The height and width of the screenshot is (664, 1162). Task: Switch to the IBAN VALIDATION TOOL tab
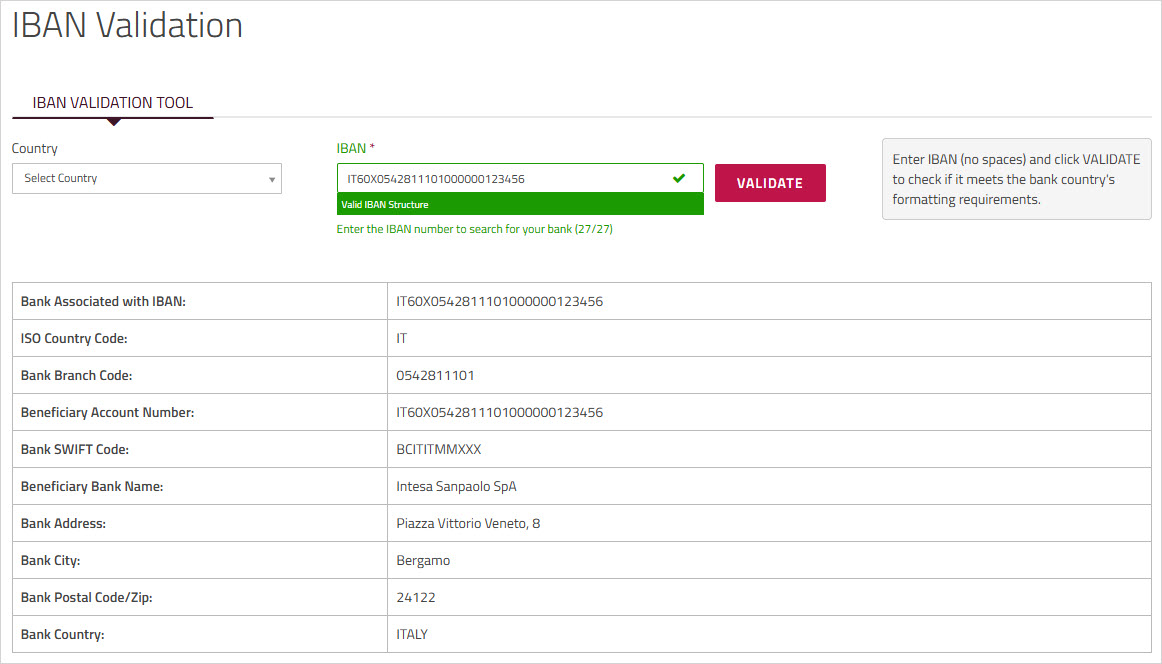pyautogui.click(x=113, y=103)
